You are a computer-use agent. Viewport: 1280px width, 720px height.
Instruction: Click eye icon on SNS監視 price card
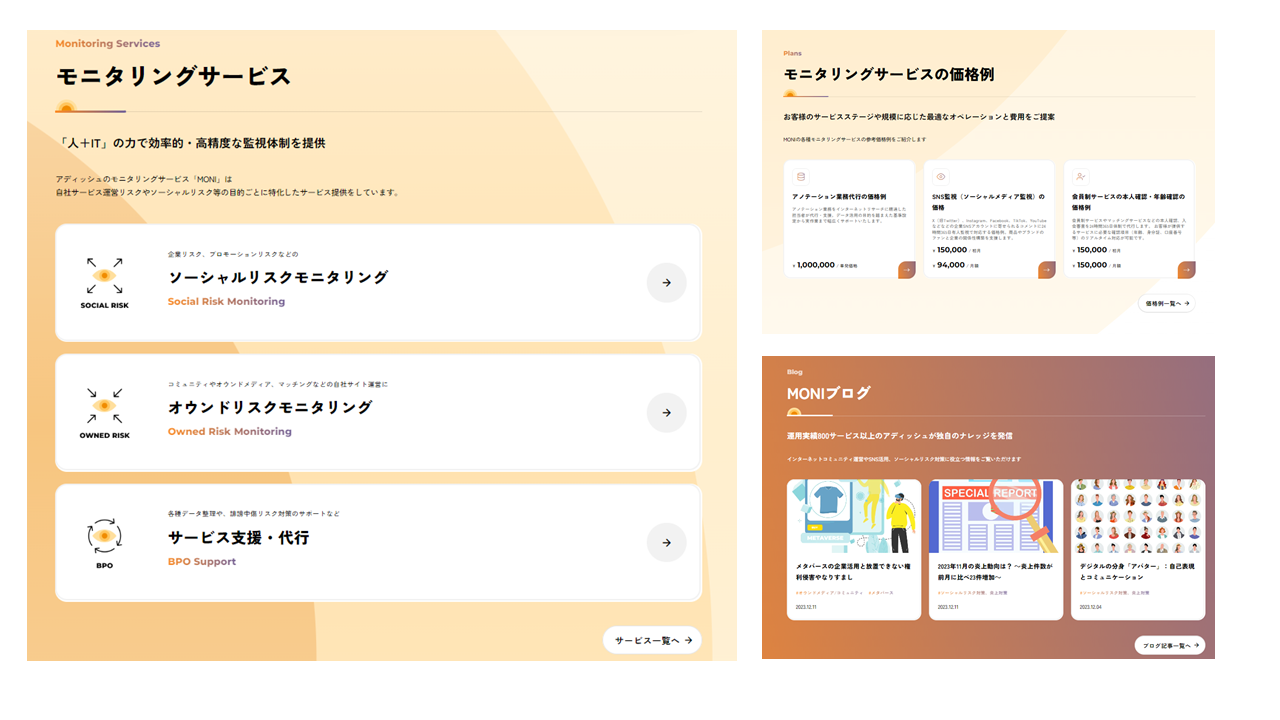click(x=940, y=177)
